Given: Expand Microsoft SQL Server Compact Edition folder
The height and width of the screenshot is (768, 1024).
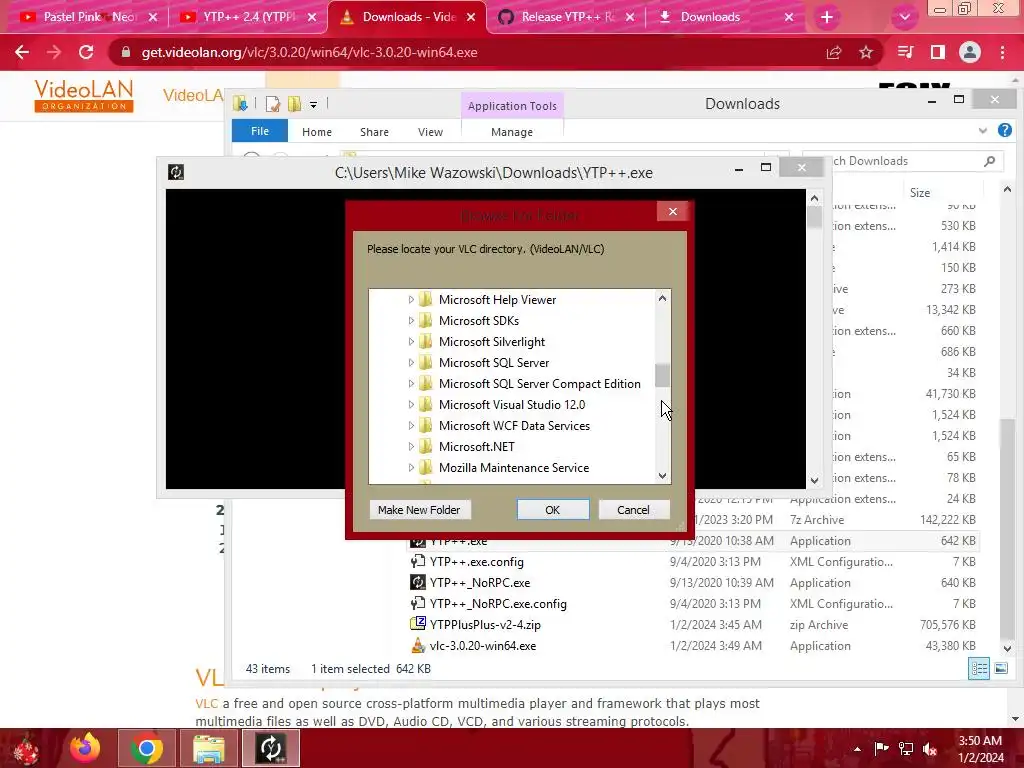Looking at the screenshot, I should coord(411,383).
